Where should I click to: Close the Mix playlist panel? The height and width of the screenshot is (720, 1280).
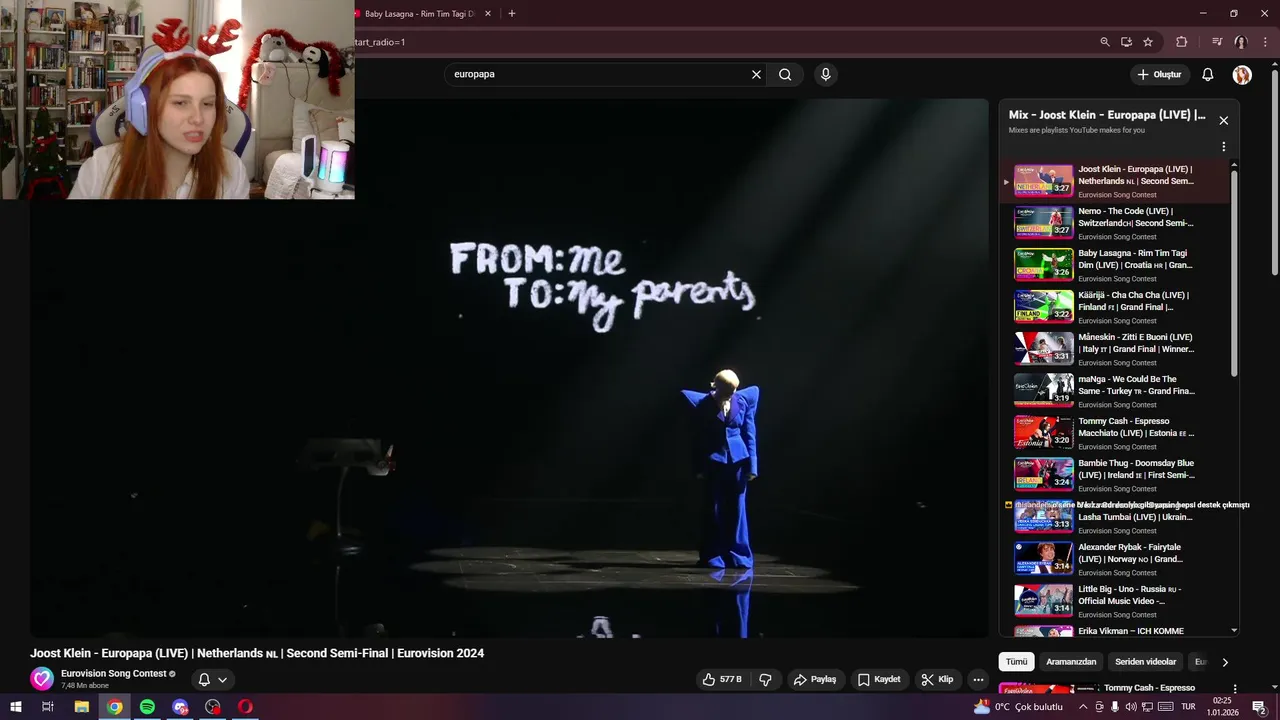click(1223, 120)
